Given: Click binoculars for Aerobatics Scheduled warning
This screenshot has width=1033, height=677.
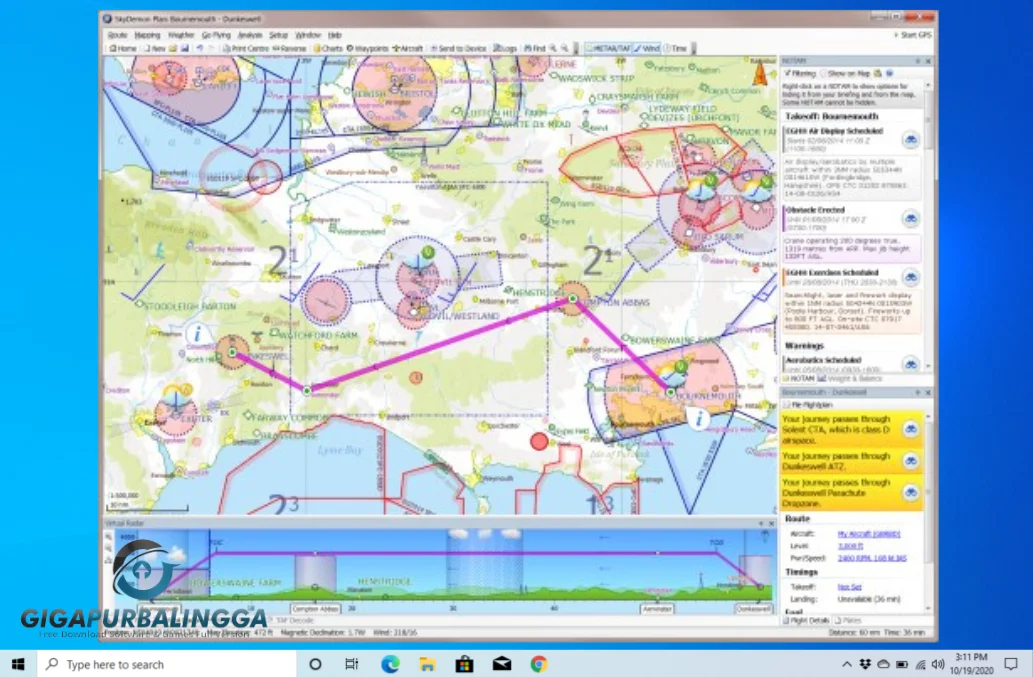Looking at the screenshot, I should [910, 363].
